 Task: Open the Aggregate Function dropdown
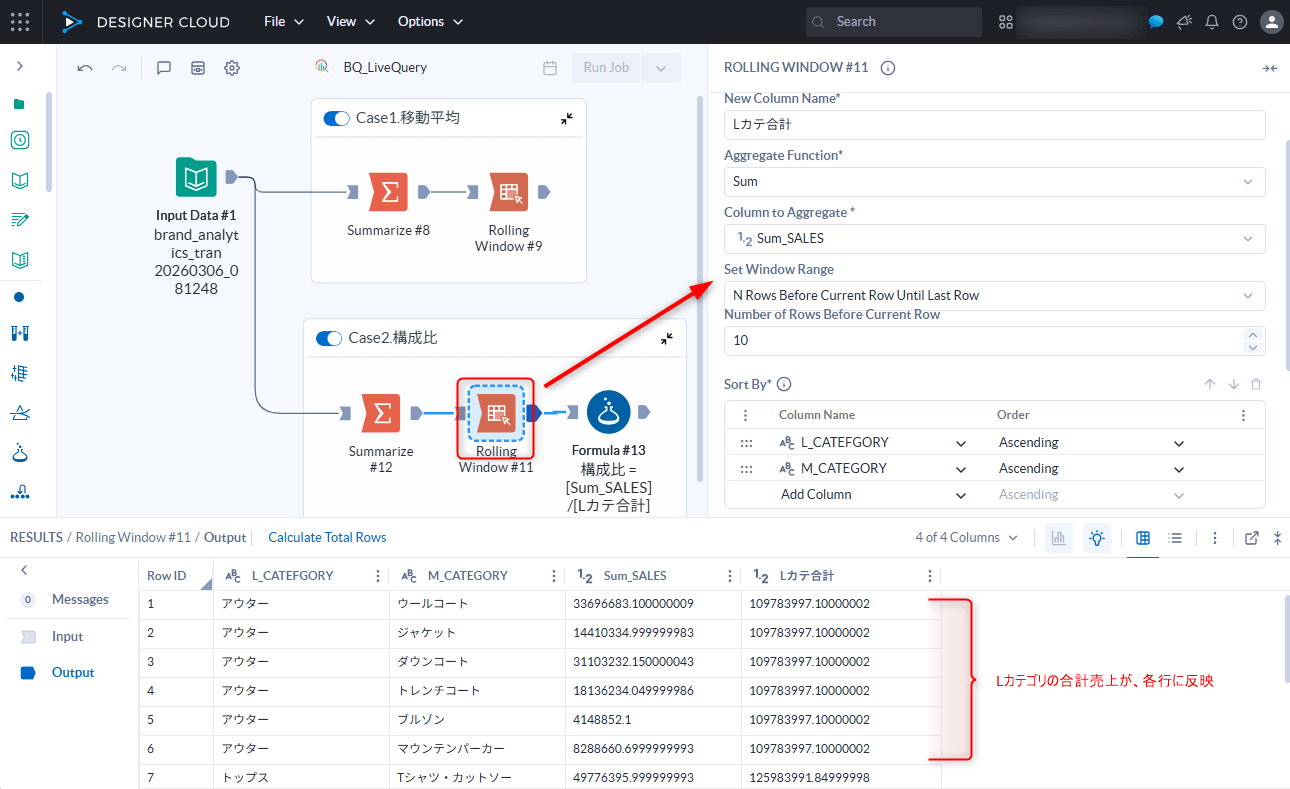994,182
